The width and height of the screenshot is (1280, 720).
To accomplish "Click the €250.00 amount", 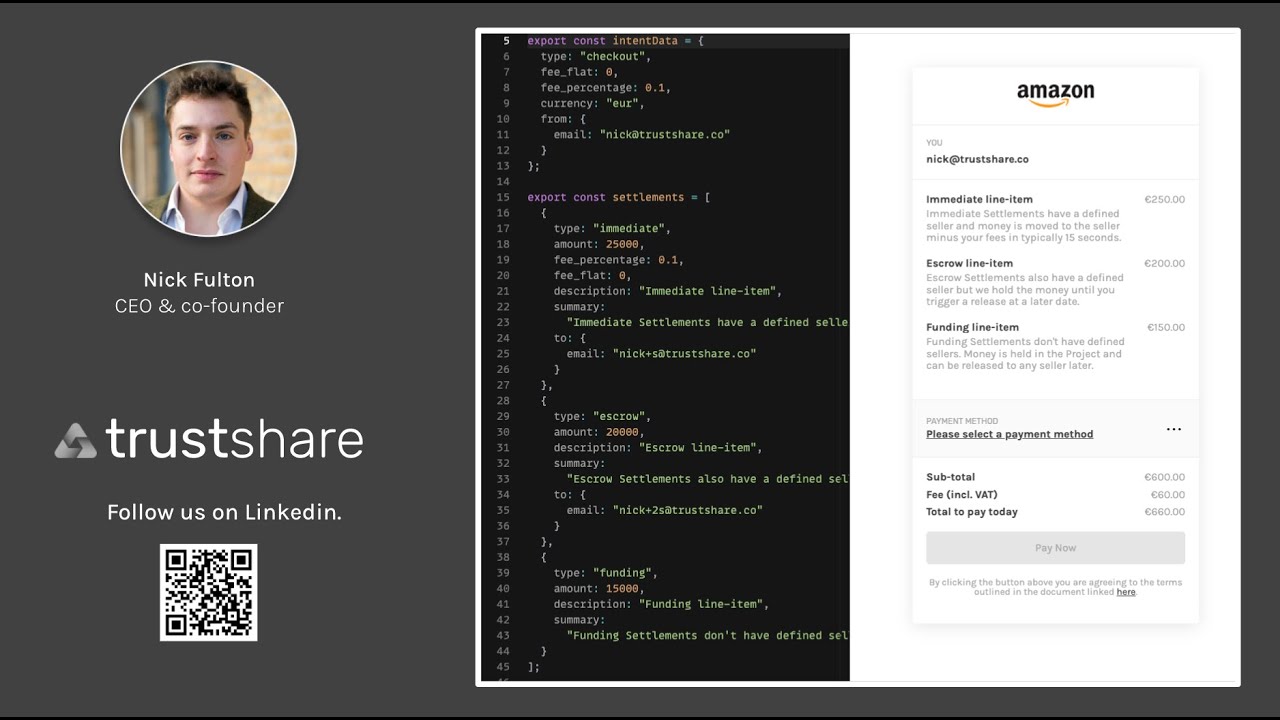I will pyautogui.click(x=1165, y=199).
